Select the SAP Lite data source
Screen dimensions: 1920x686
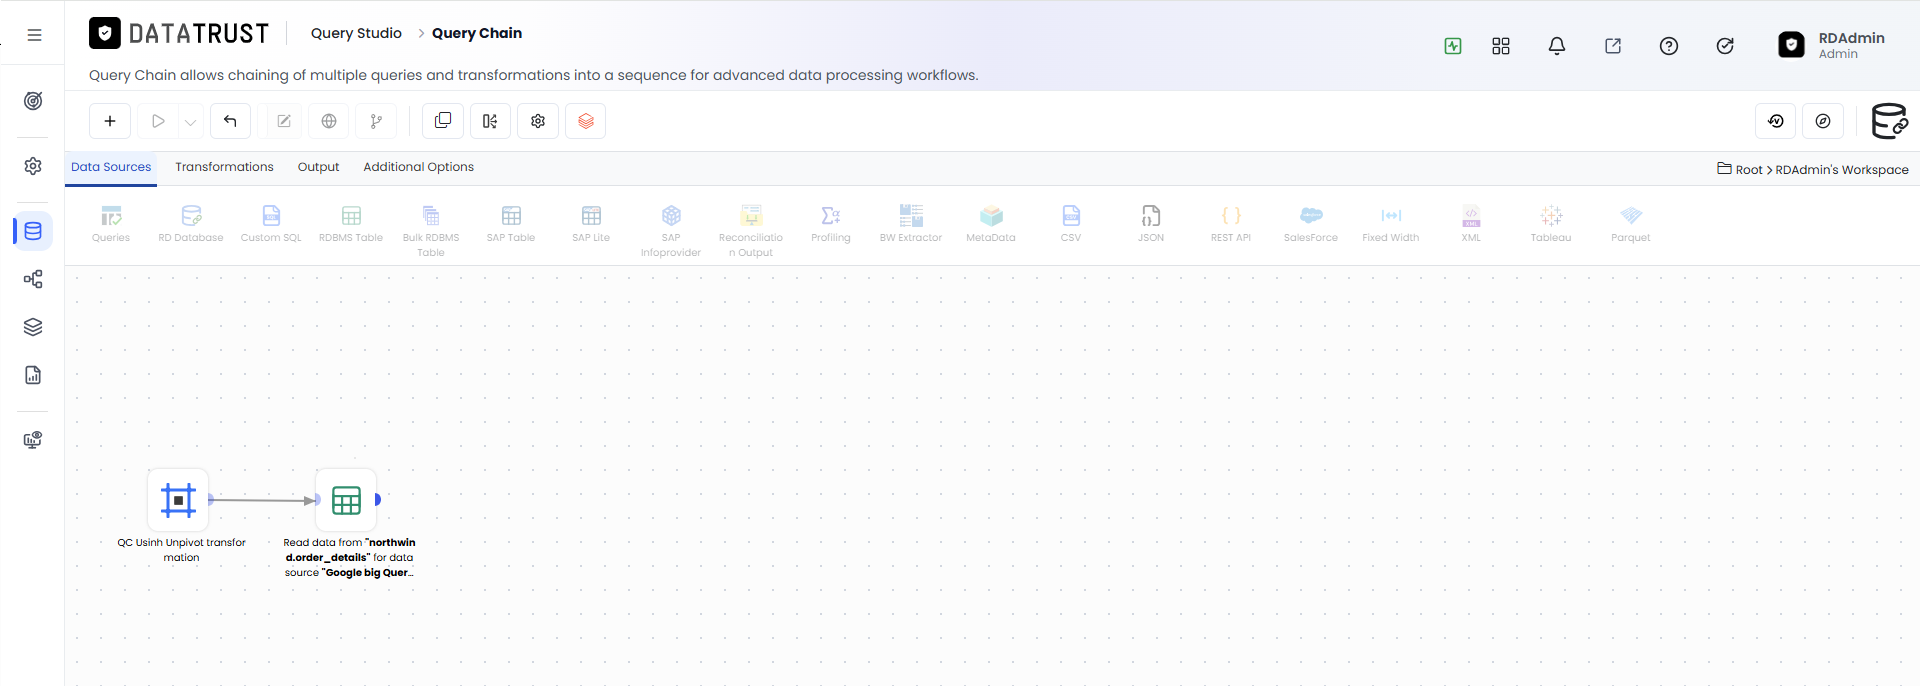point(591,224)
